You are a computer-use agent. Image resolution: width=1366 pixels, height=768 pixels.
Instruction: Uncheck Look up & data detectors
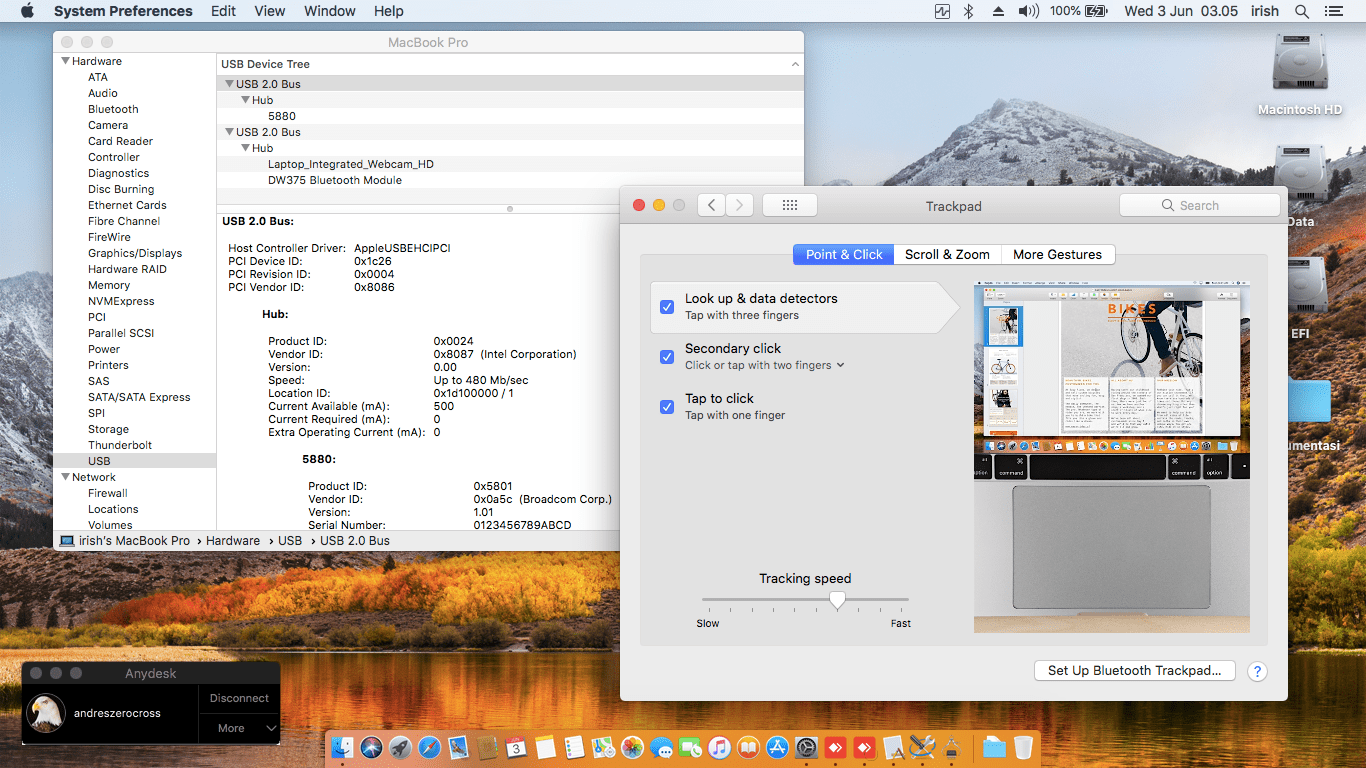pyautogui.click(x=667, y=306)
